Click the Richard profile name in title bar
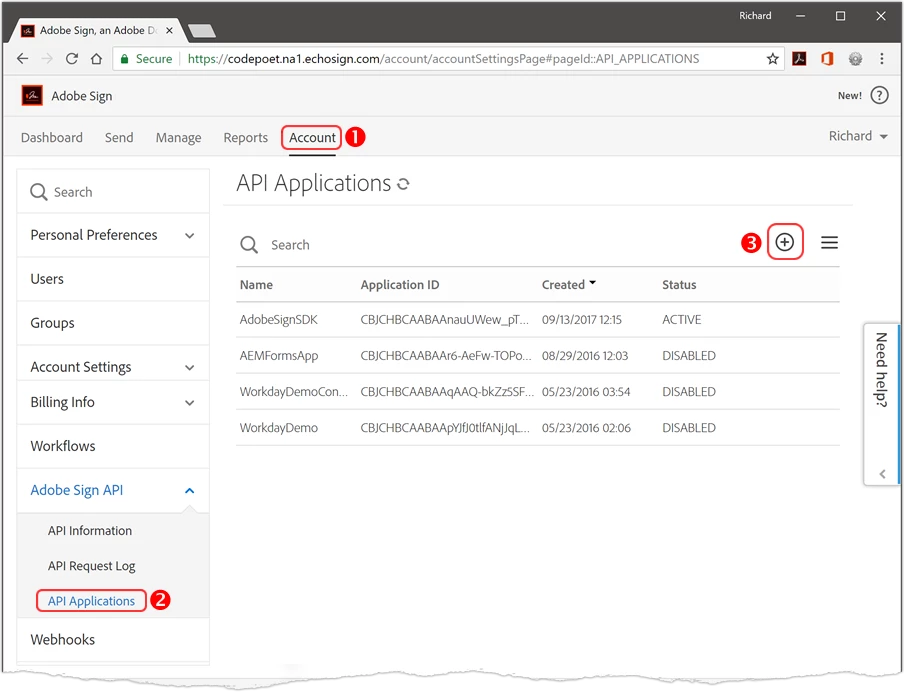The height and width of the screenshot is (692, 904). pos(755,16)
